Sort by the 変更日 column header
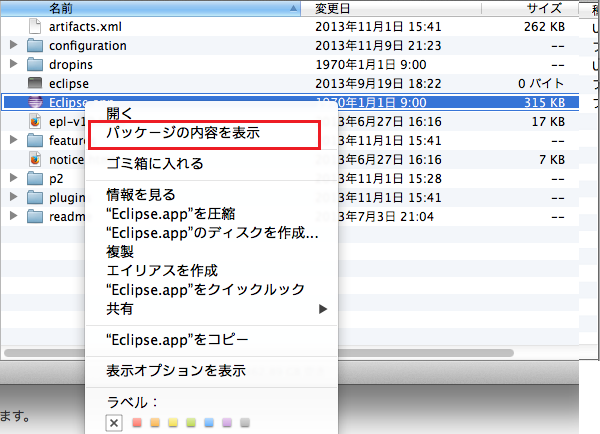This screenshot has height=434, width=600. coord(391,8)
